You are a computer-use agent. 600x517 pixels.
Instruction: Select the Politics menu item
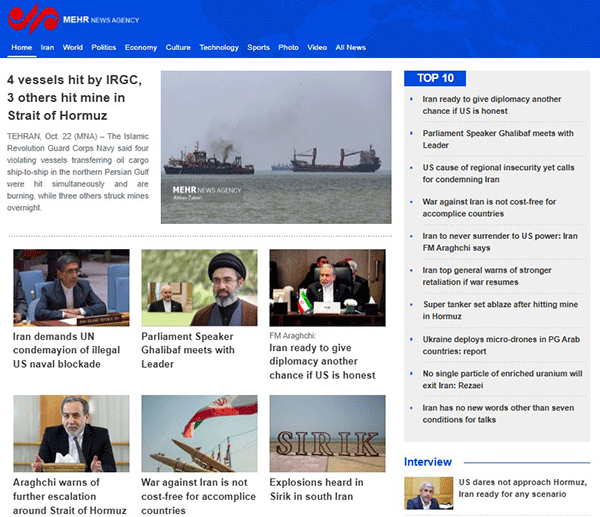click(x=104, y=47)
